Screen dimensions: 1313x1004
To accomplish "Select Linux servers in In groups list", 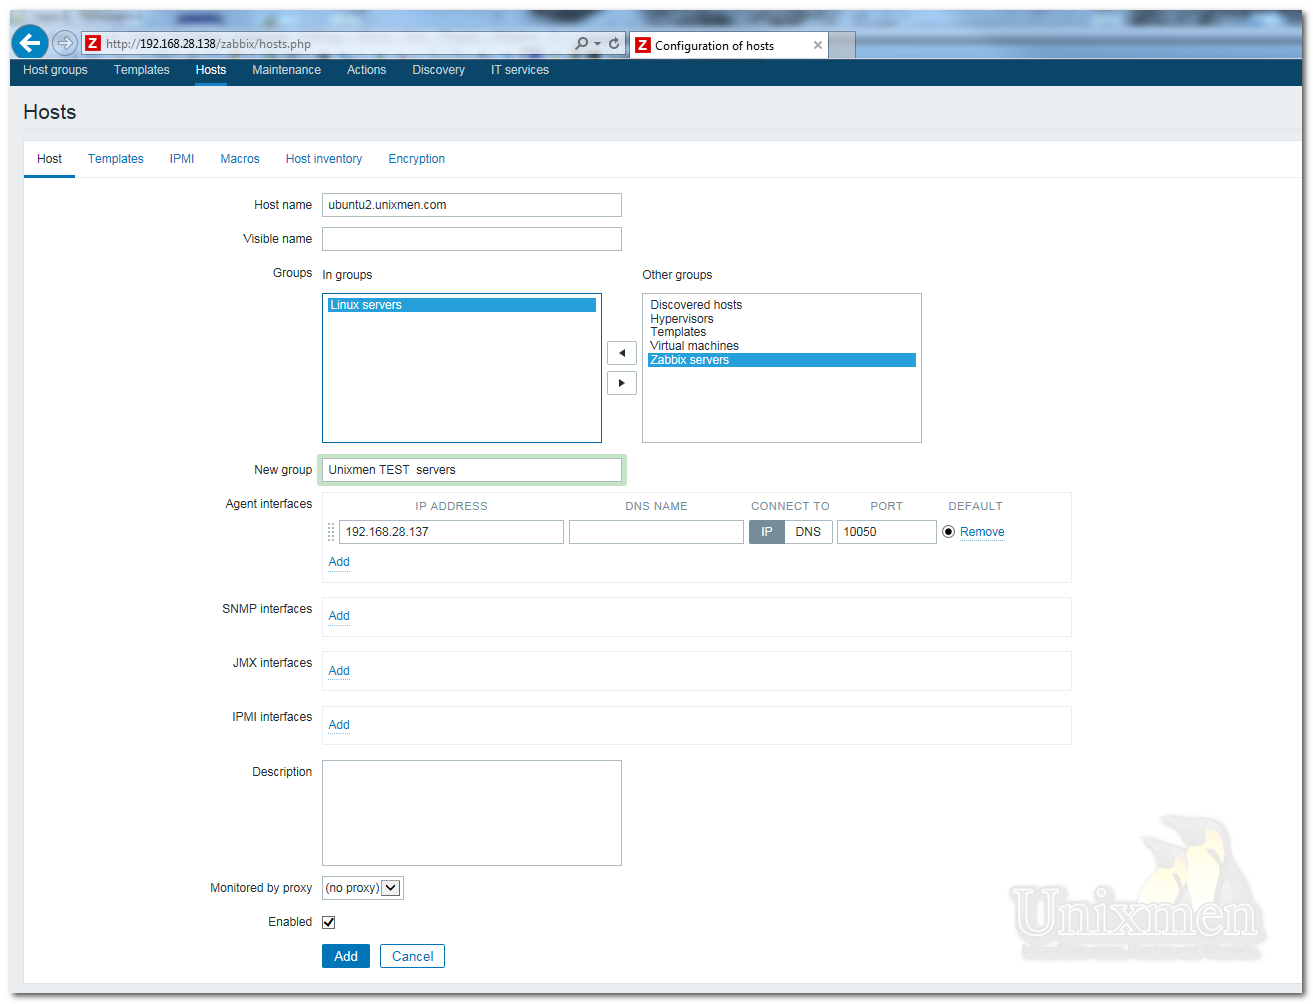I will pos(462,305).
